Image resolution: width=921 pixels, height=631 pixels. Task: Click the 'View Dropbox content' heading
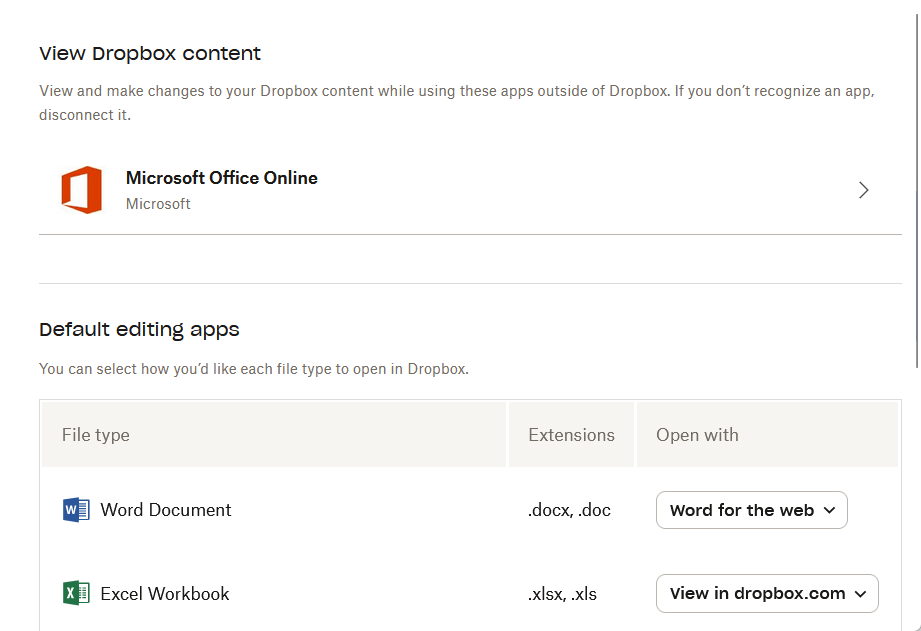(x=150, y=53)
